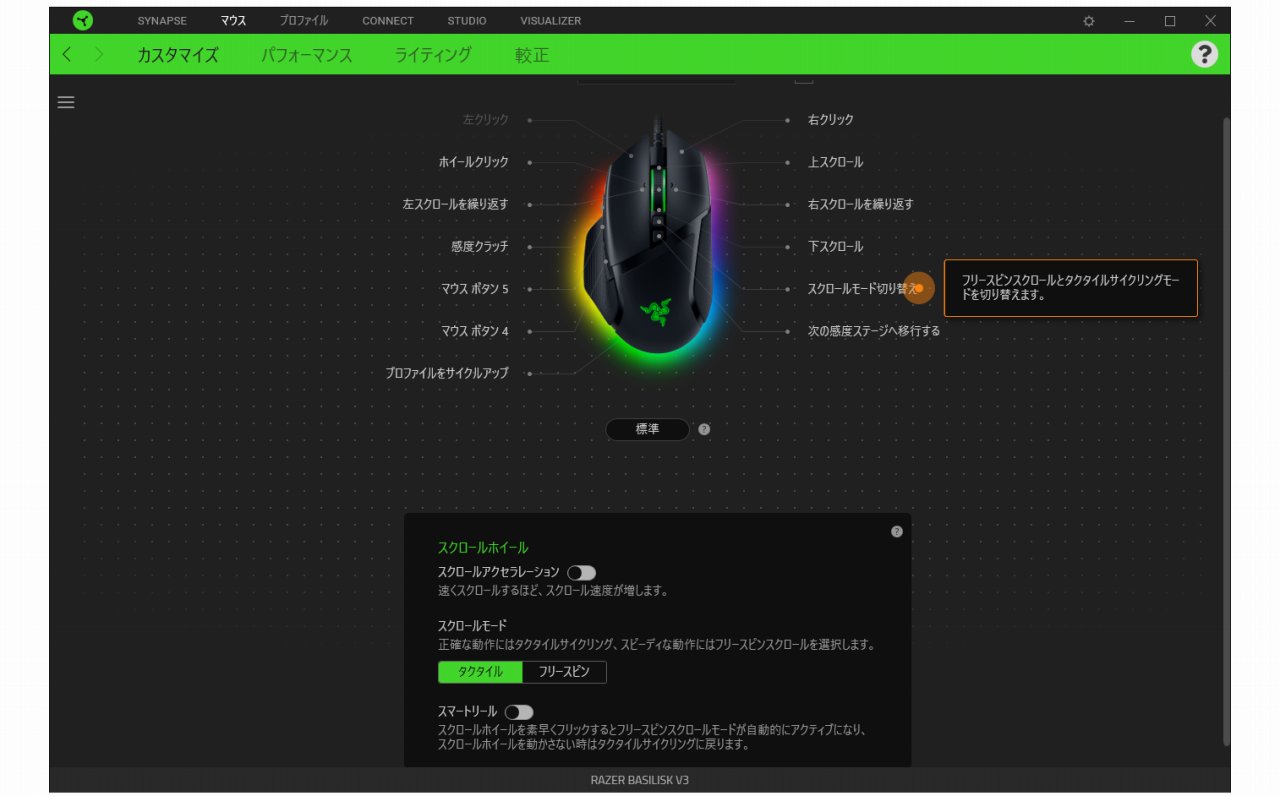Switch to the マウス tab
The image size is (1280, 796).
[233, 21]
